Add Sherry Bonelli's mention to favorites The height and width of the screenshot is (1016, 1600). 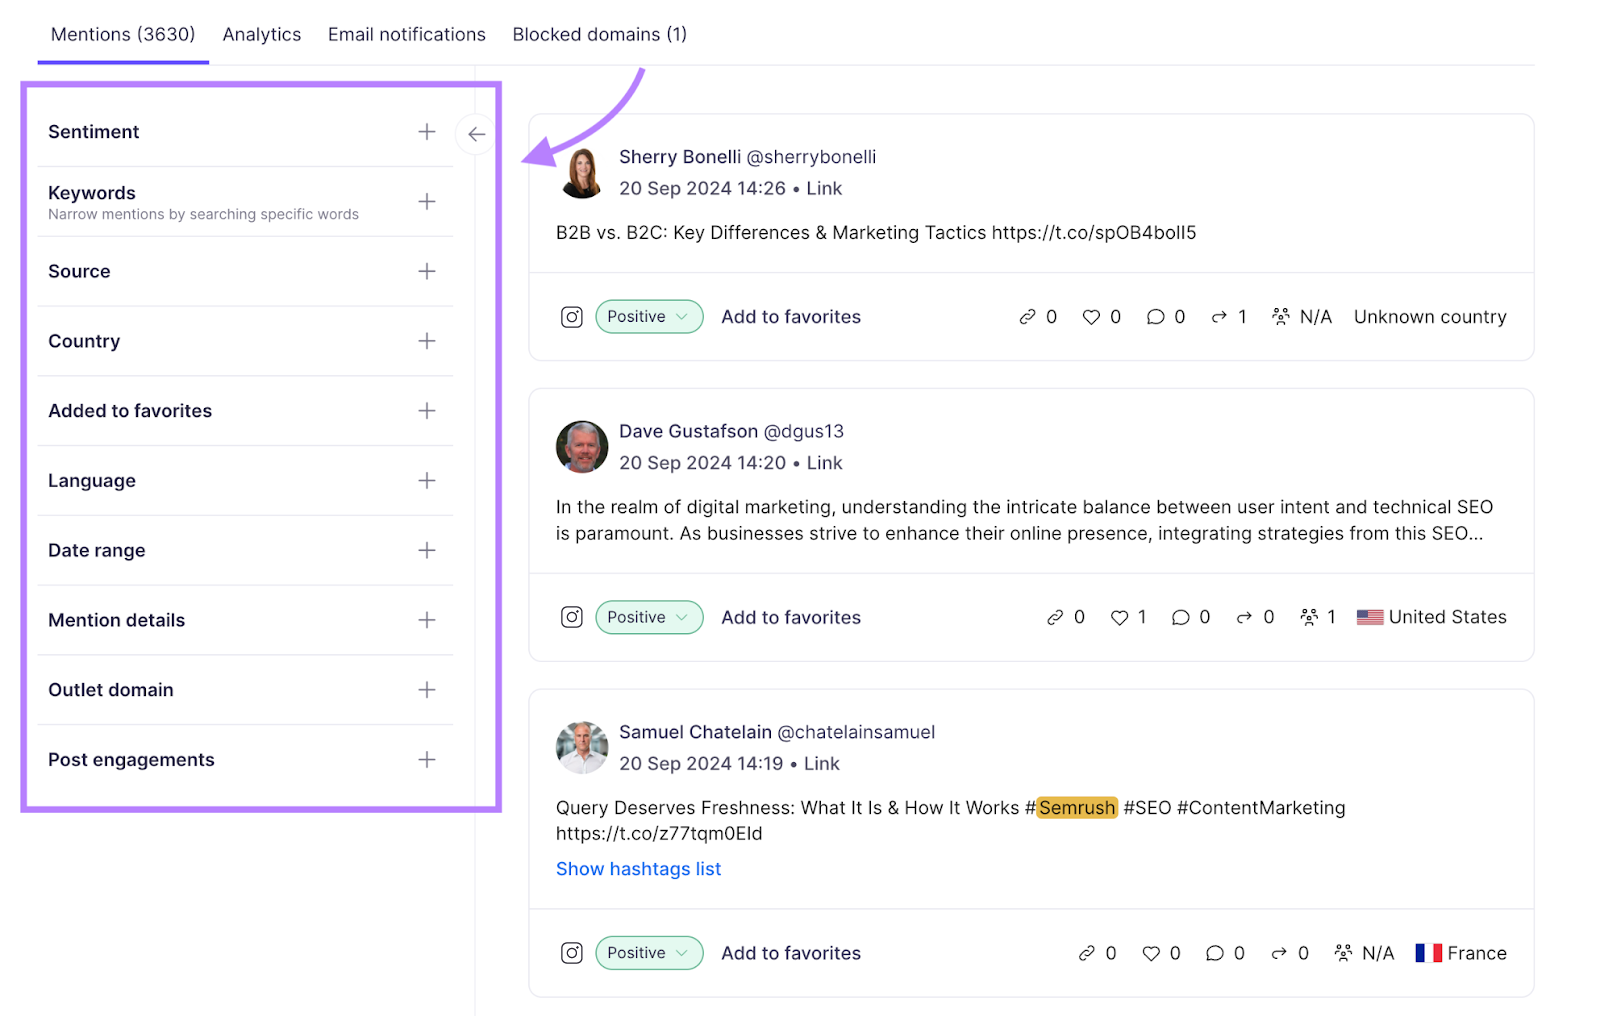click(790, 316)
